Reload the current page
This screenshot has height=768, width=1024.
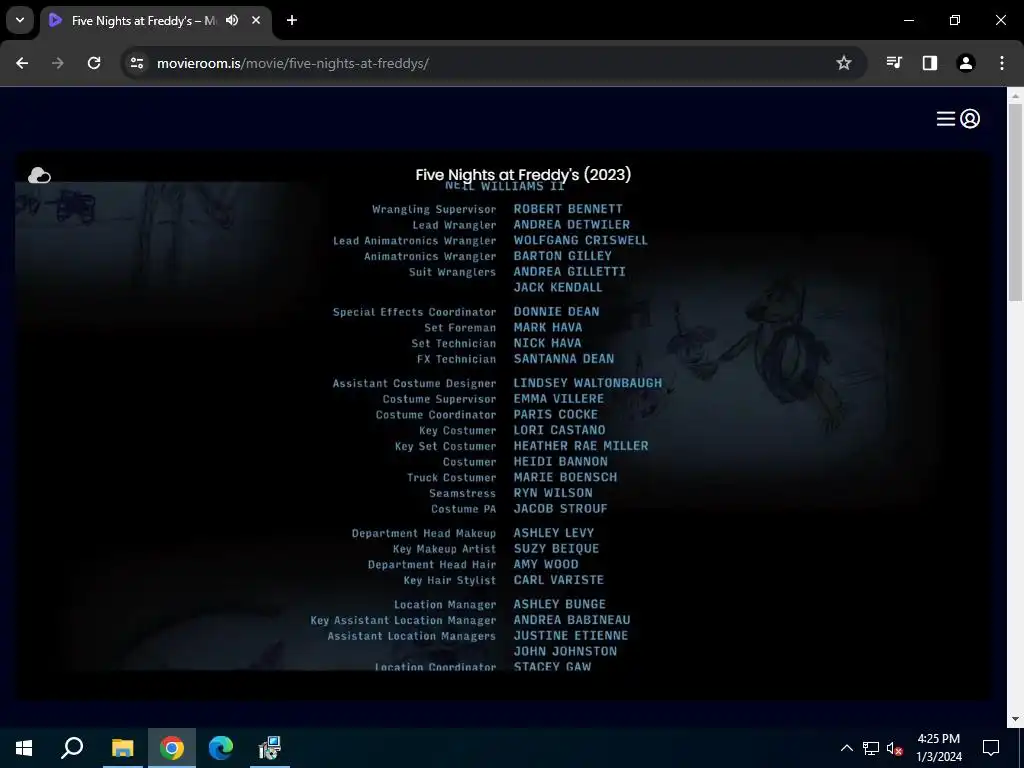[94, 63]
